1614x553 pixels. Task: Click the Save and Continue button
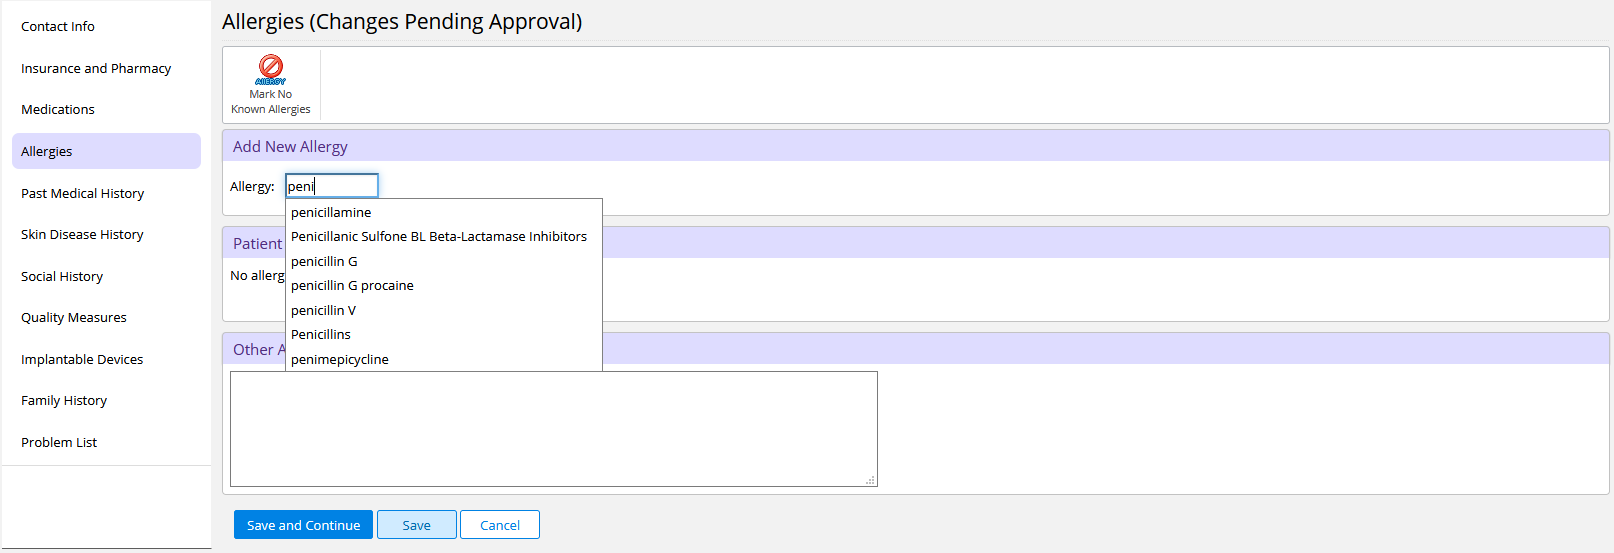(303, 525)
